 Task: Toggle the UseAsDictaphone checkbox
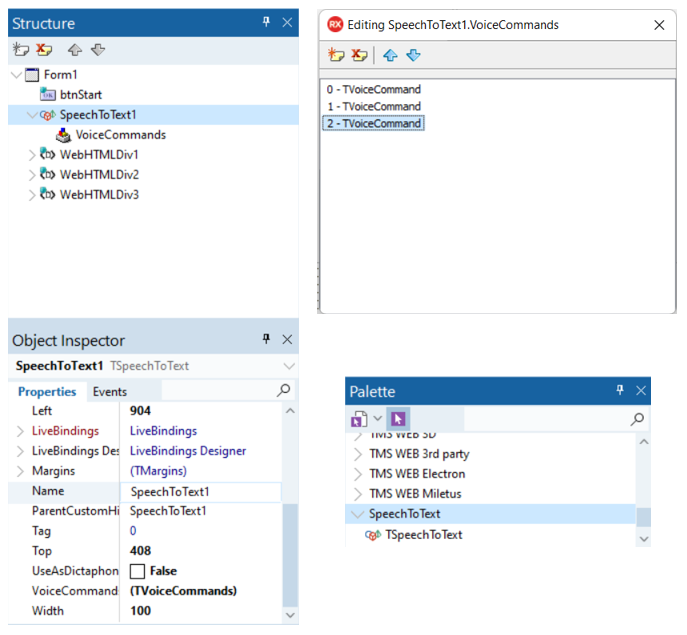coord(137,571)
